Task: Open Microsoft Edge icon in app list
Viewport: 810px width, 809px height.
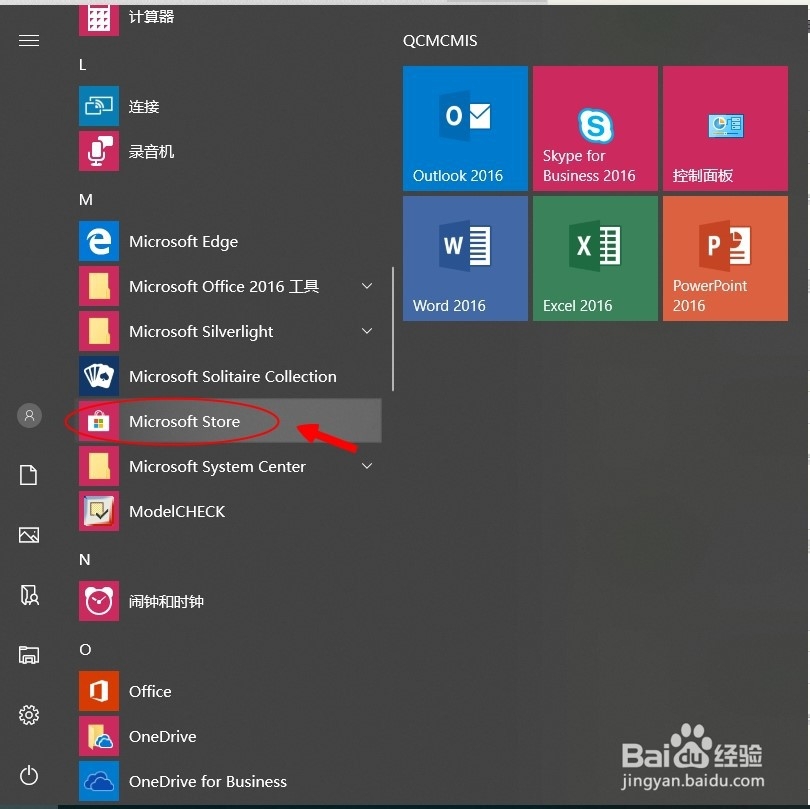Action: click(99, 241)
